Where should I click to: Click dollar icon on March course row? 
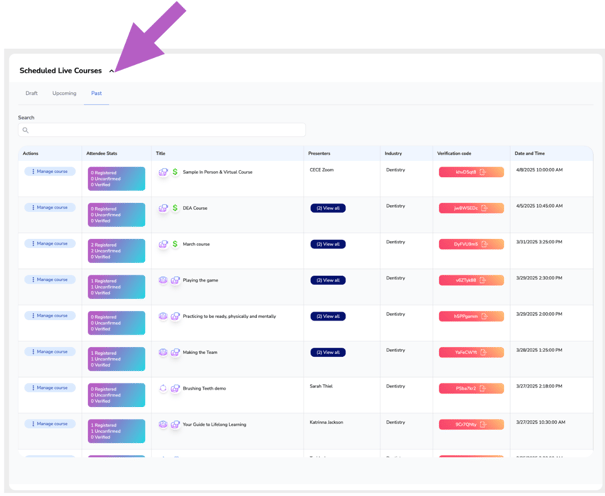[x=175, y=244]
